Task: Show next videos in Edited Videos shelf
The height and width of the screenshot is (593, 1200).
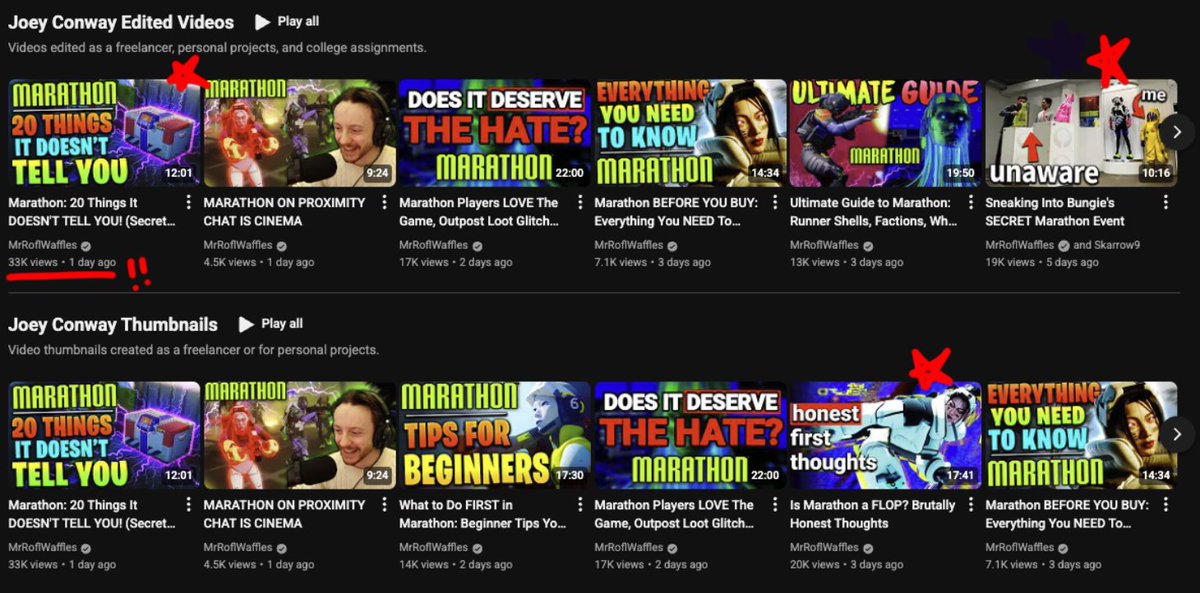Action: coord(1177,132)
